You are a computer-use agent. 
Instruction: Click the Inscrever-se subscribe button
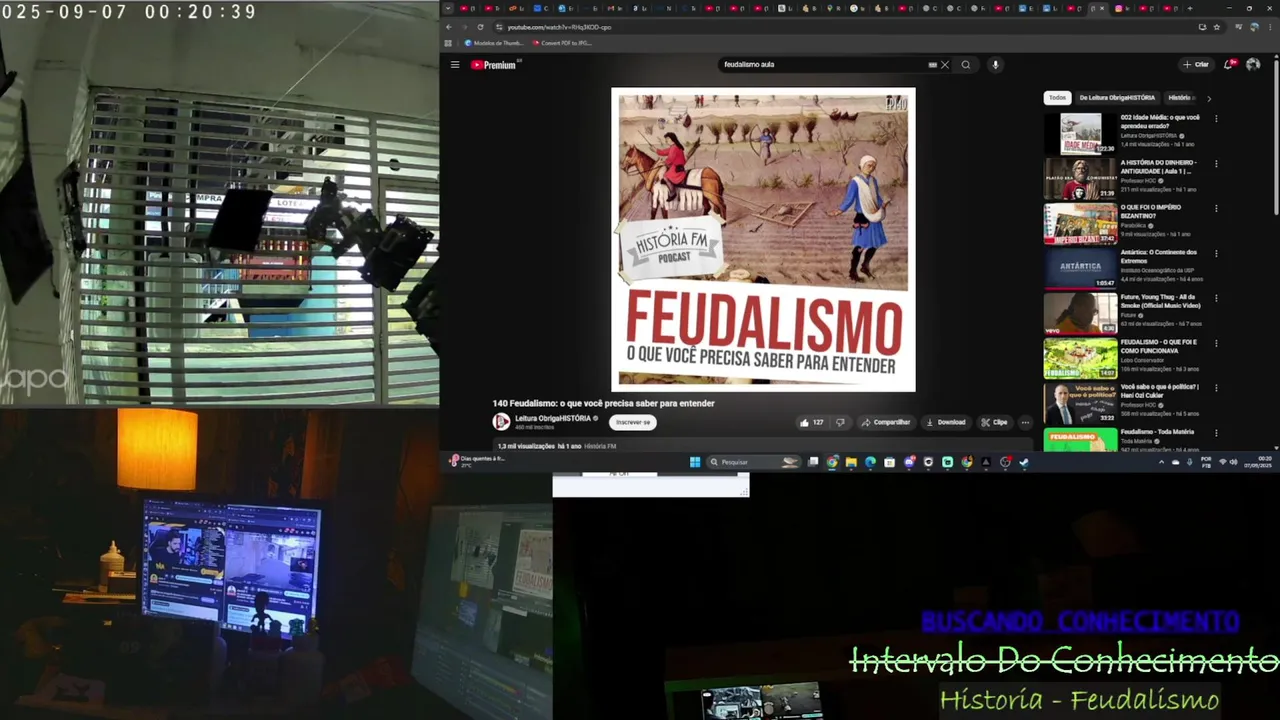click(632, 422)
